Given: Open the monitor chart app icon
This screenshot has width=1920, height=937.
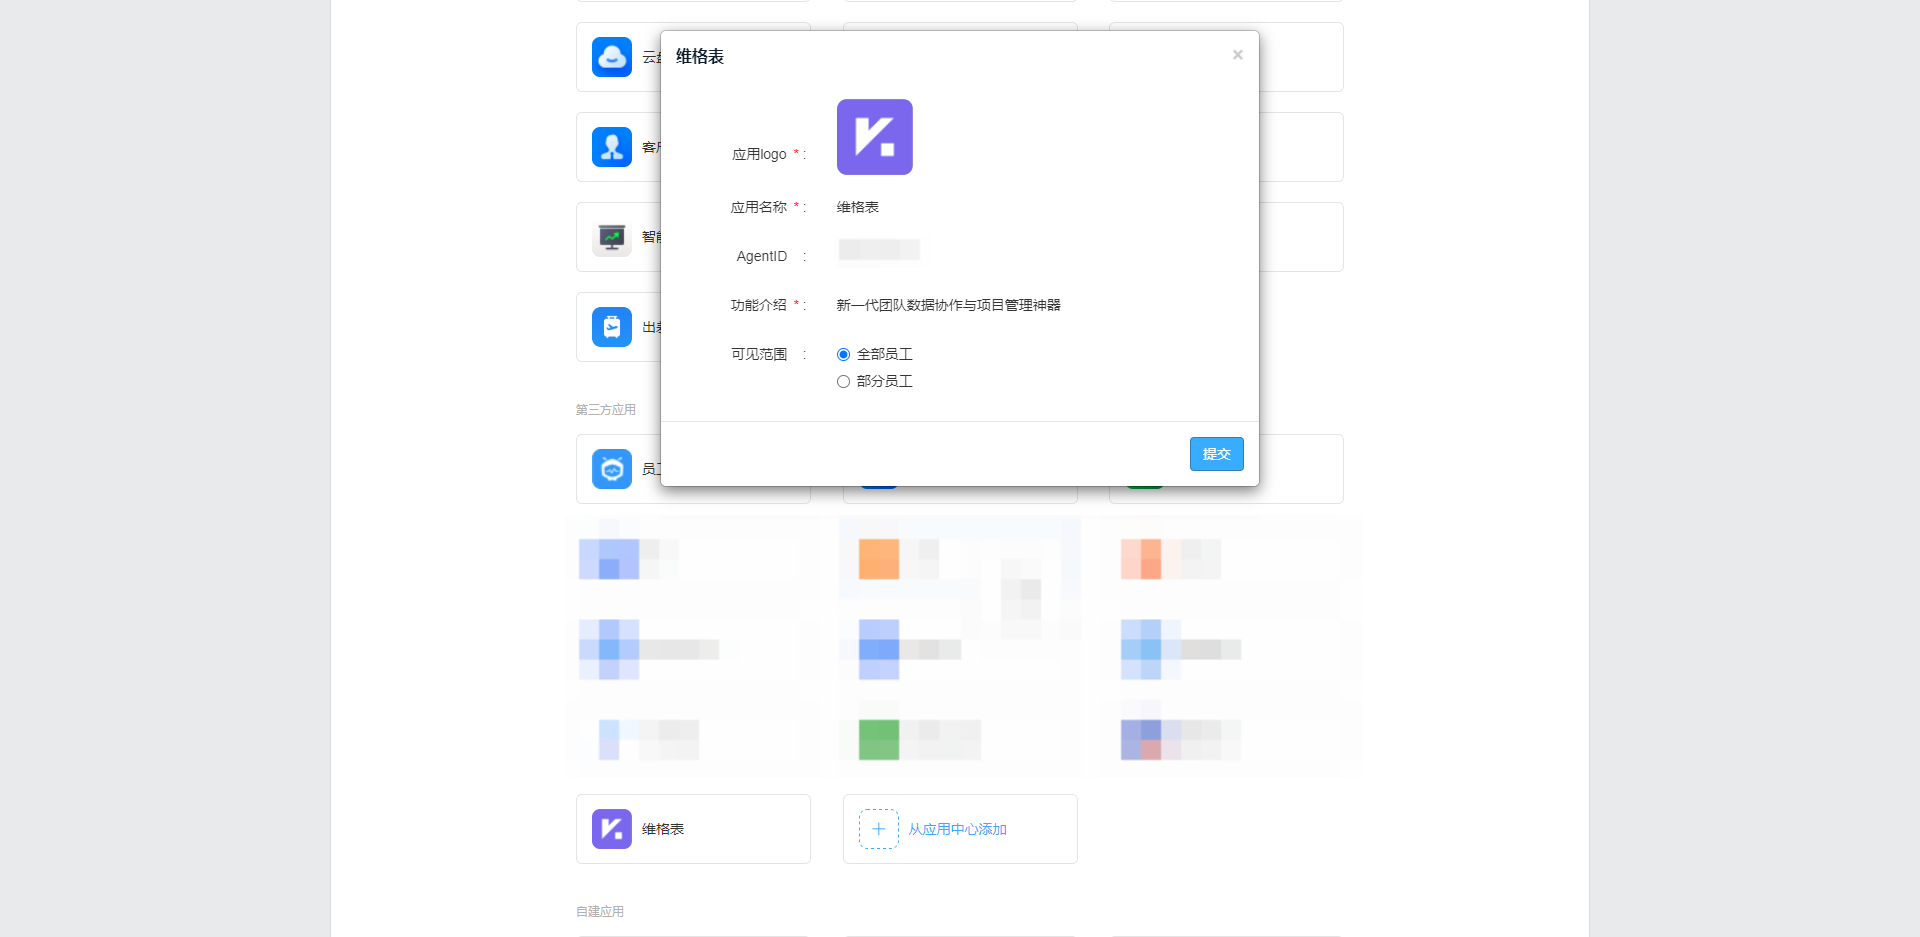Looking at the screenshot, I should point(611,237).
